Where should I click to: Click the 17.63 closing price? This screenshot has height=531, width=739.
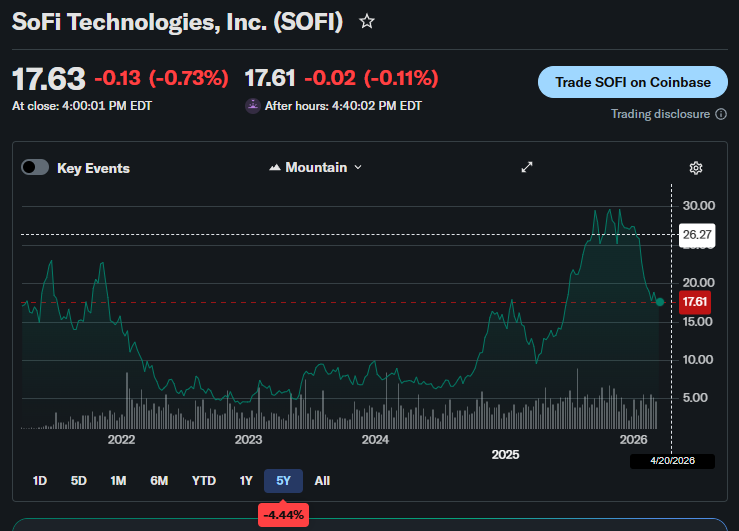tap(49, 79)
